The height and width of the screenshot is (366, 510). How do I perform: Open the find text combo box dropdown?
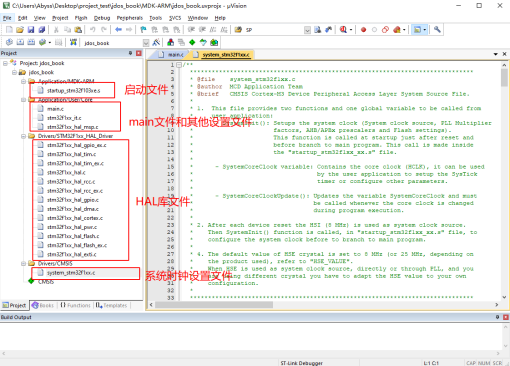[307, 30]
